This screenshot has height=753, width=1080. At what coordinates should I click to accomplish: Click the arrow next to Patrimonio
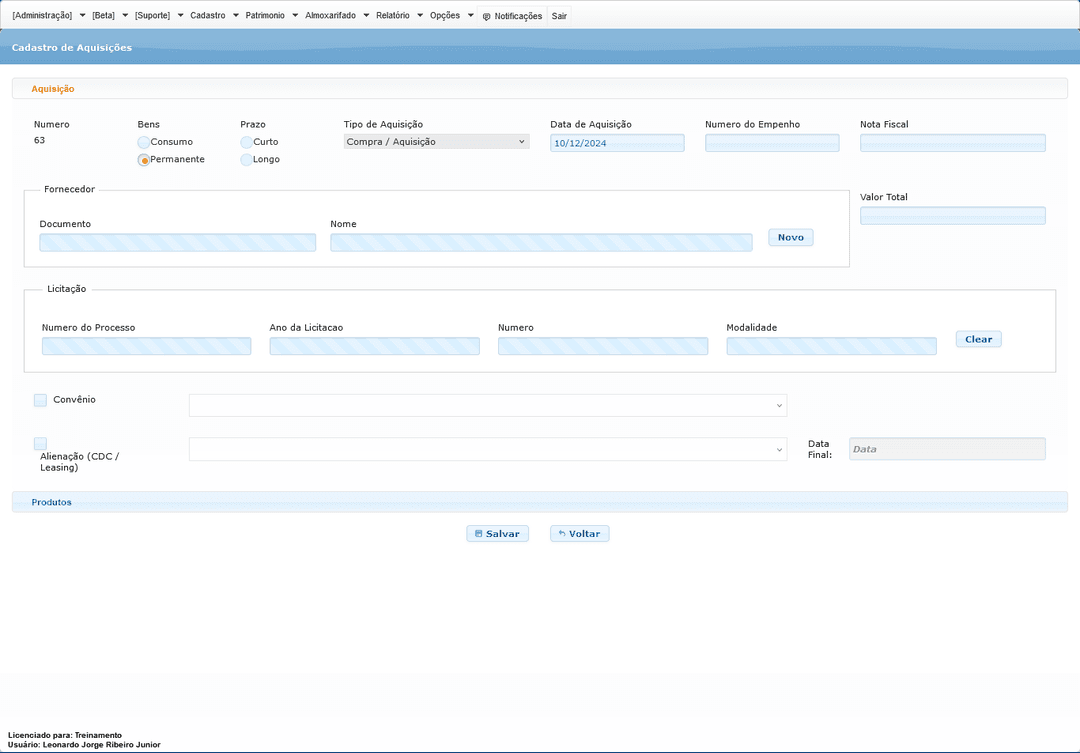coord(295,15)
